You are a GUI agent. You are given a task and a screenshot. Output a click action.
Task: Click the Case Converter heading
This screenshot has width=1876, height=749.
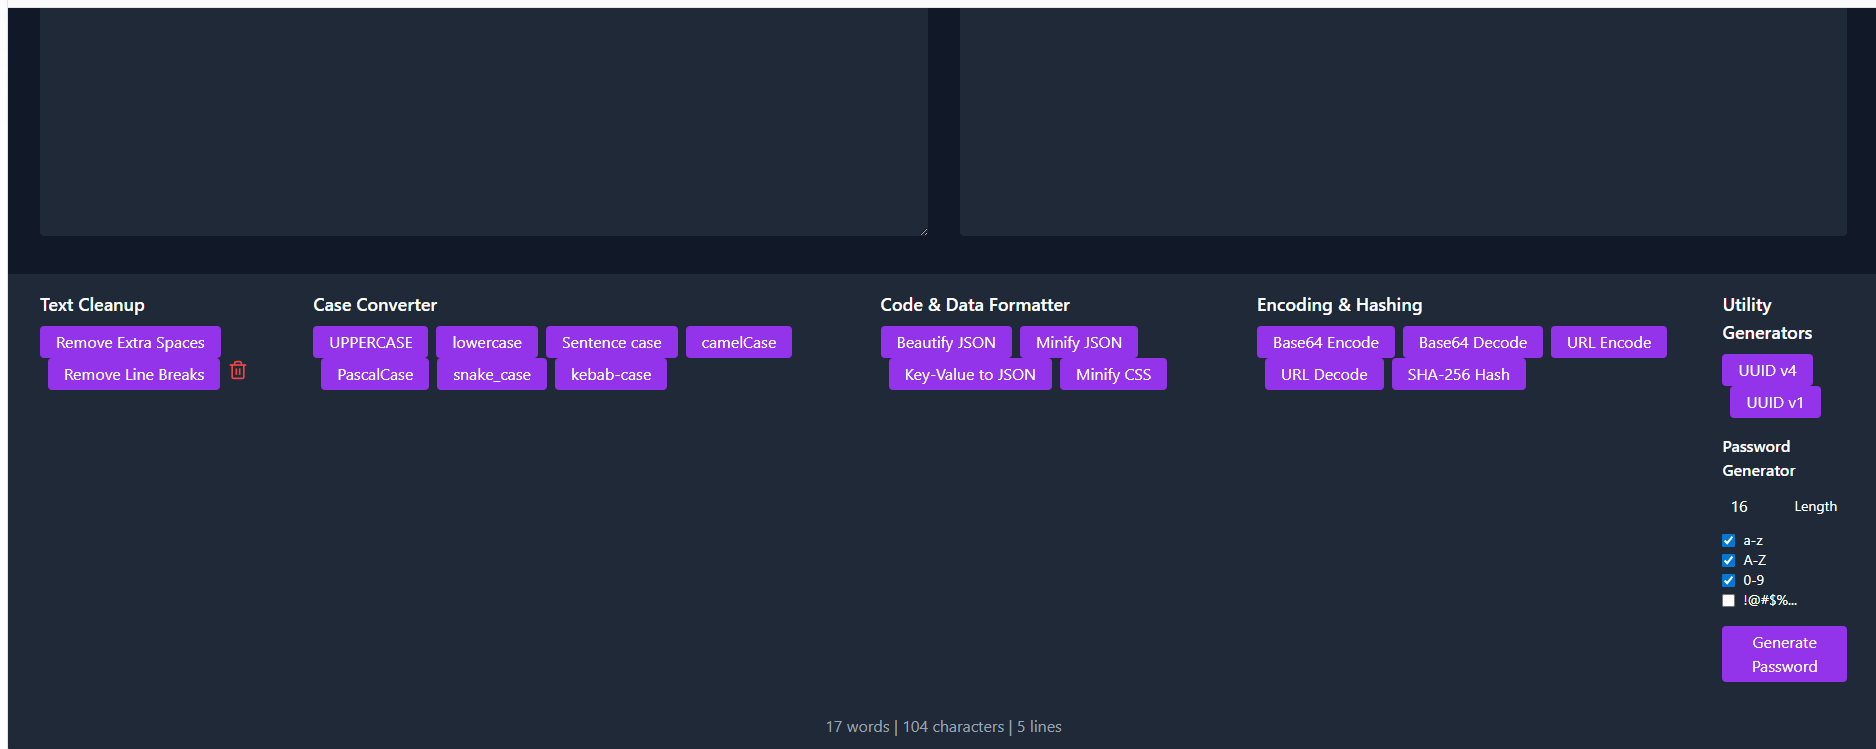coord(375,305)
